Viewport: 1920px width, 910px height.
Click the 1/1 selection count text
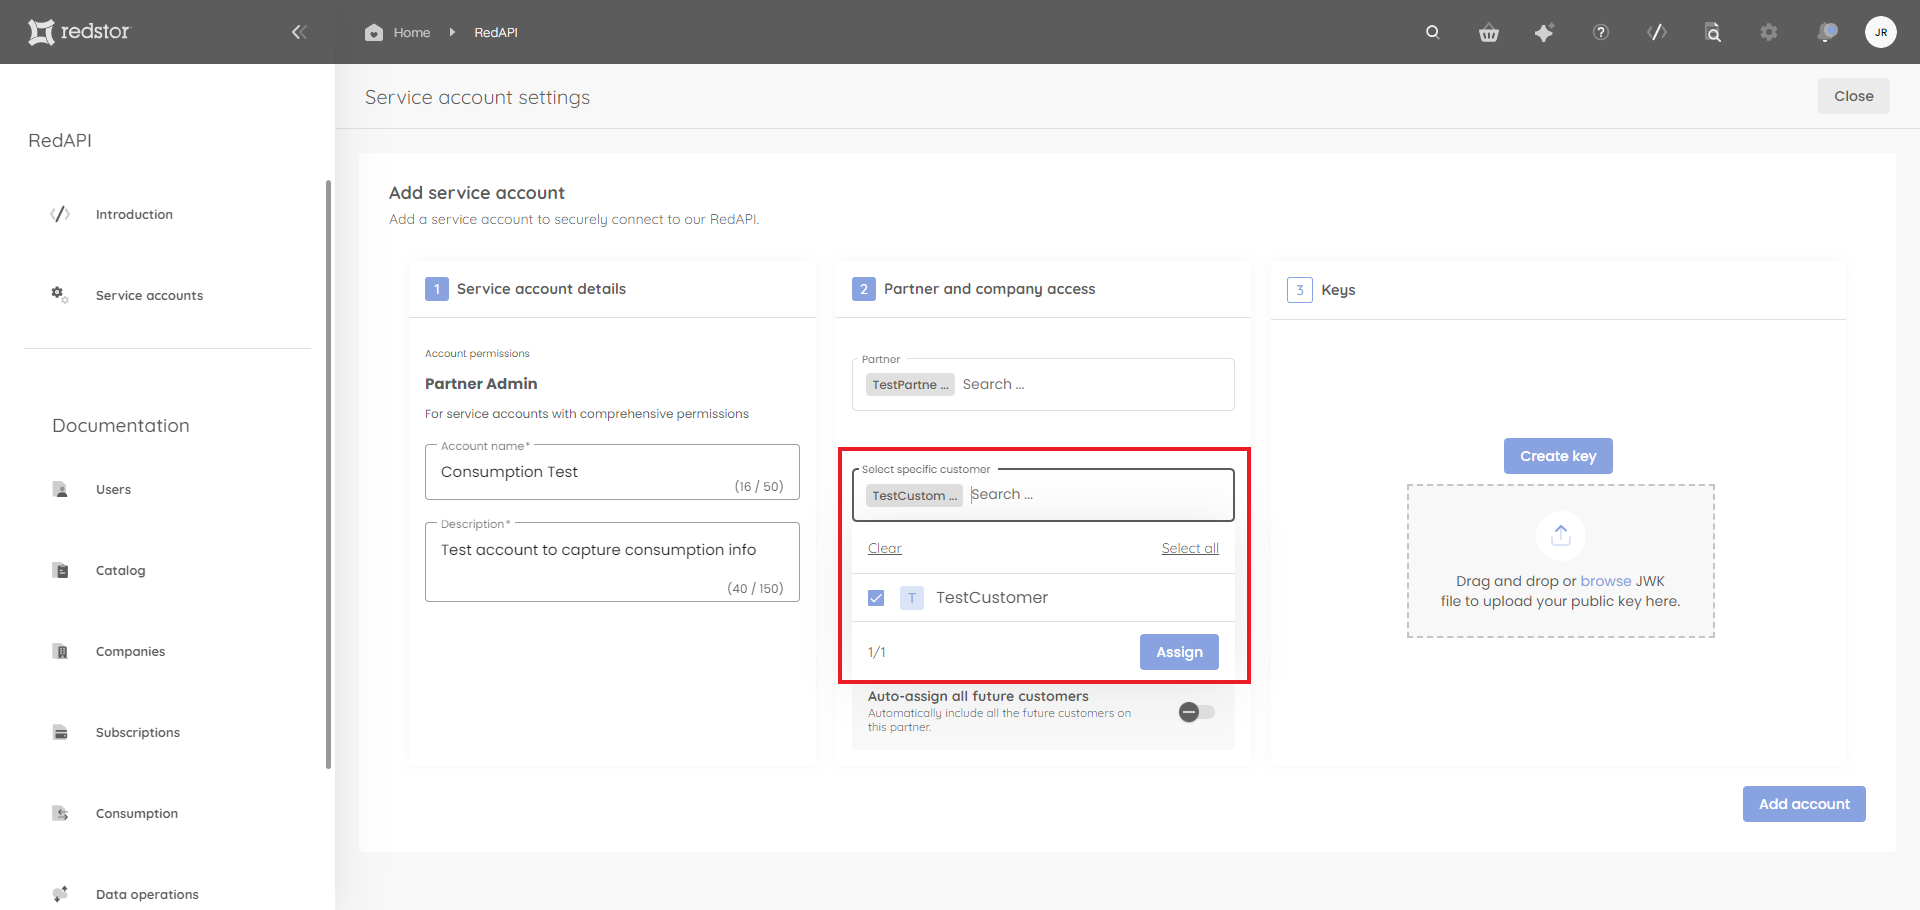pyautogui.click(x=877, y=652)
